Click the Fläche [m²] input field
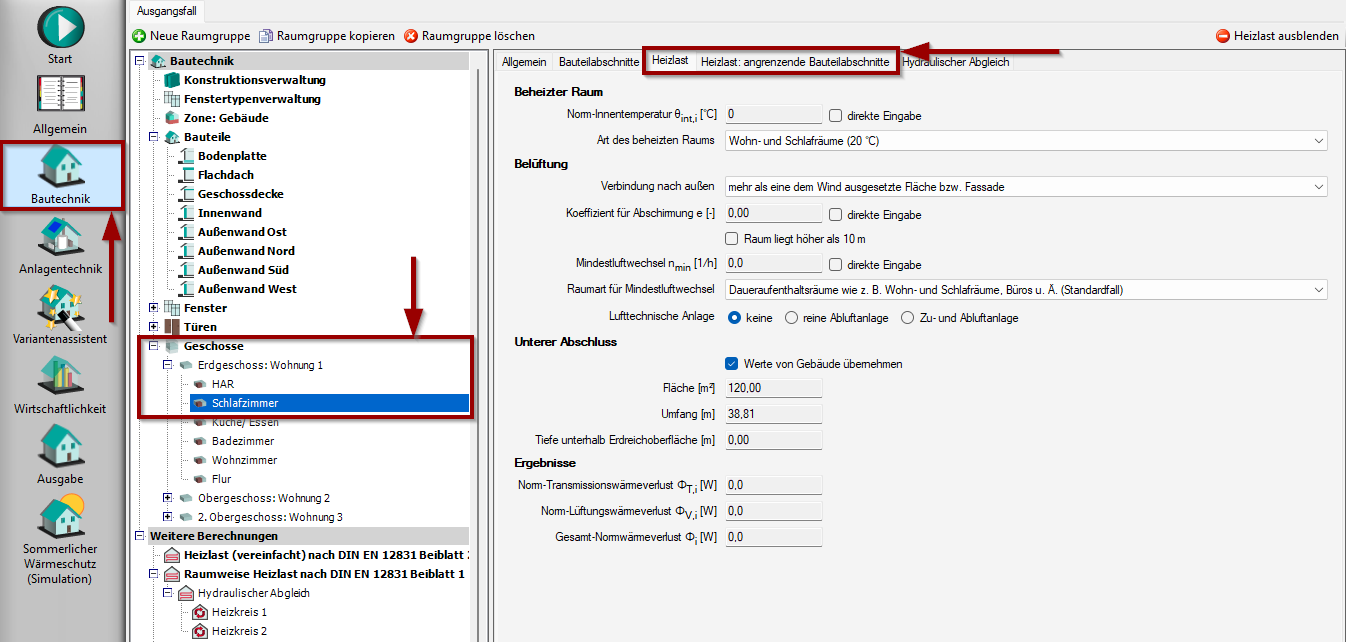1346x642 pixels. click(773, 388)
